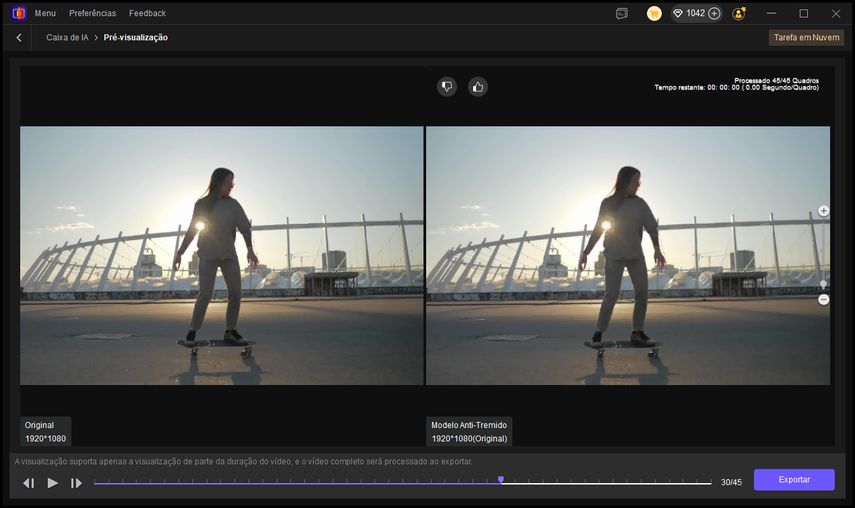
Task: Click the 1042 credits diamond icon
Action: (678, 14)
